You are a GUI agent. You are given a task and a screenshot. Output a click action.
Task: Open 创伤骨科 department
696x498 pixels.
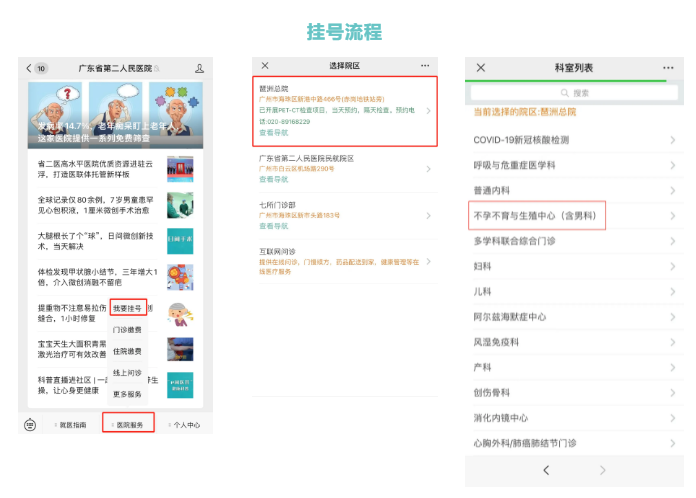coord(574,393)
